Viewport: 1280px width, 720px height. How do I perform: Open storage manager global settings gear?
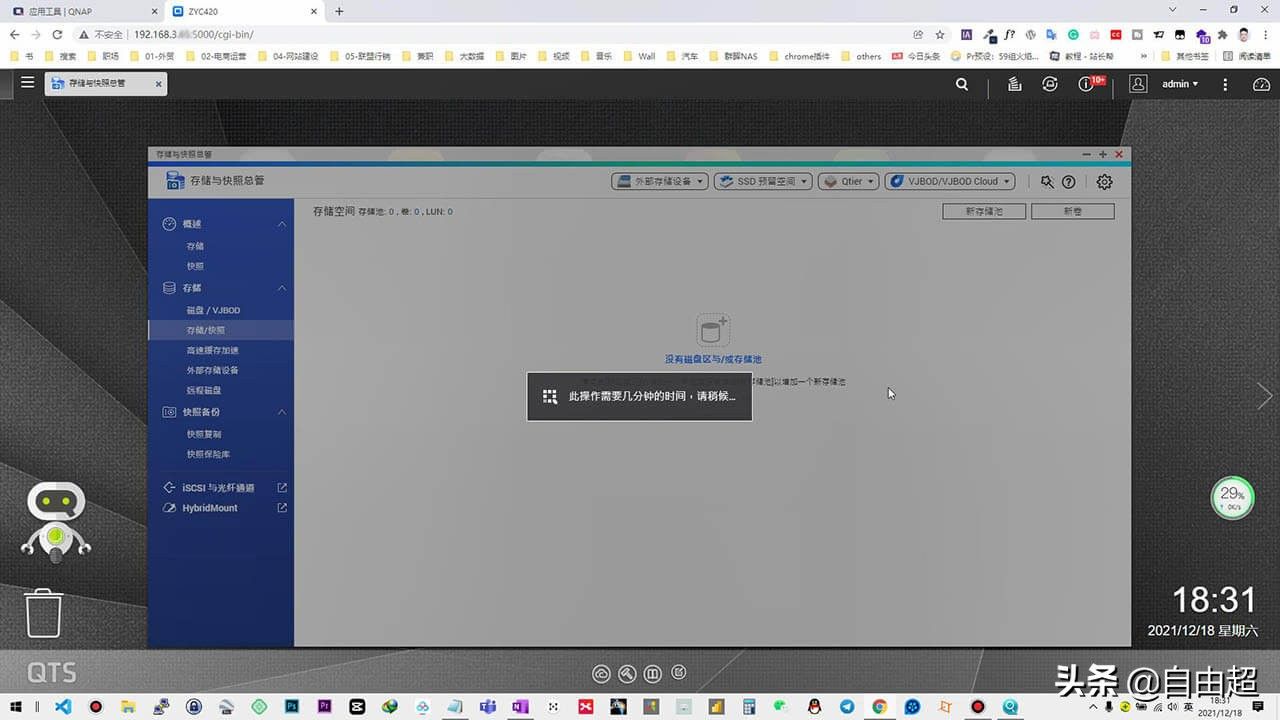pos(1104,182)
